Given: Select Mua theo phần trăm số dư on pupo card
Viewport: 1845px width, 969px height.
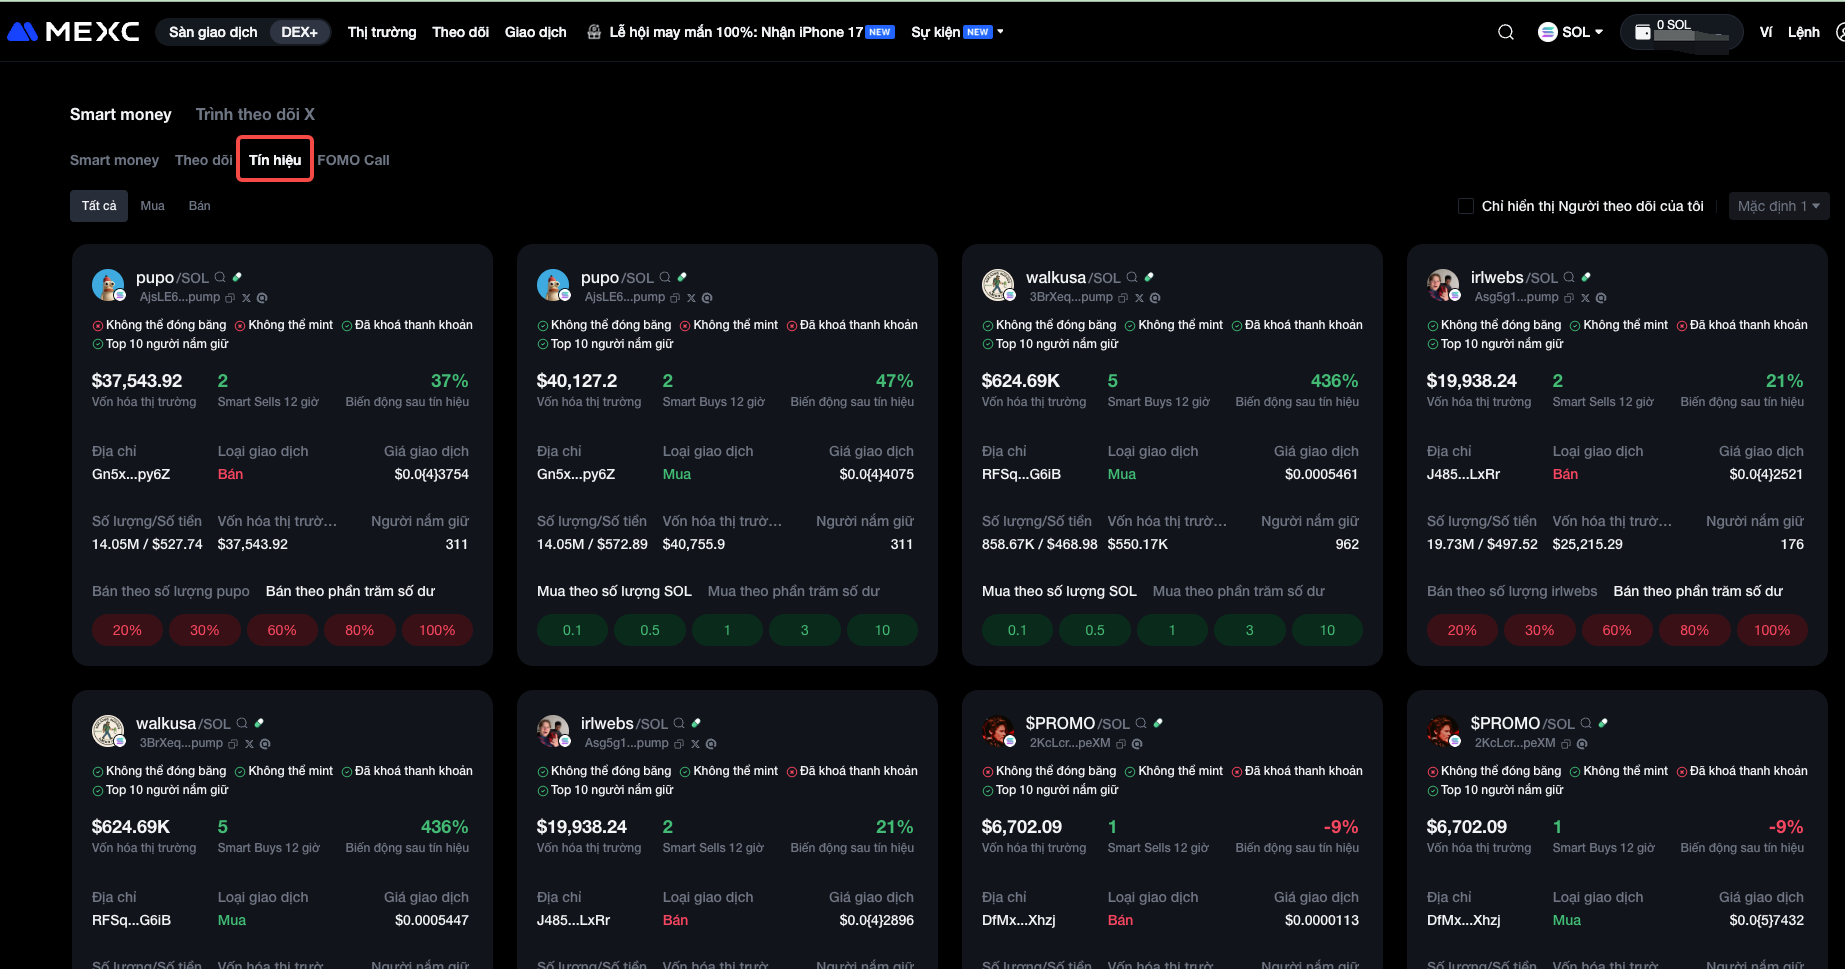Looking at the screenshot, I should pos(793,591).
